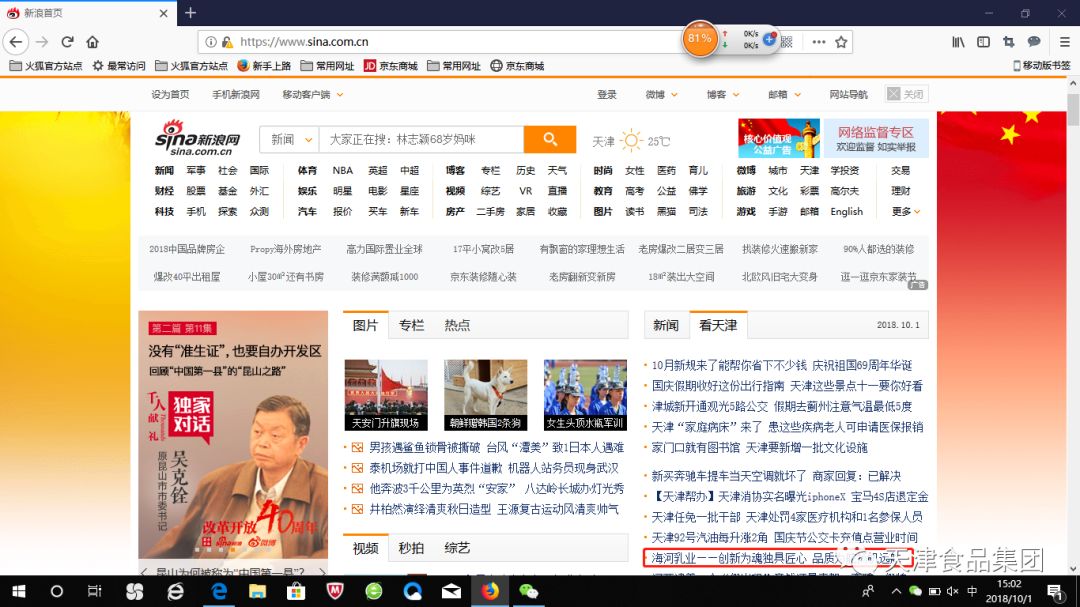Click the chat bubble toolbar icon
Viewport: 1080px width, 607px height.
click(x=1034, y=42)
